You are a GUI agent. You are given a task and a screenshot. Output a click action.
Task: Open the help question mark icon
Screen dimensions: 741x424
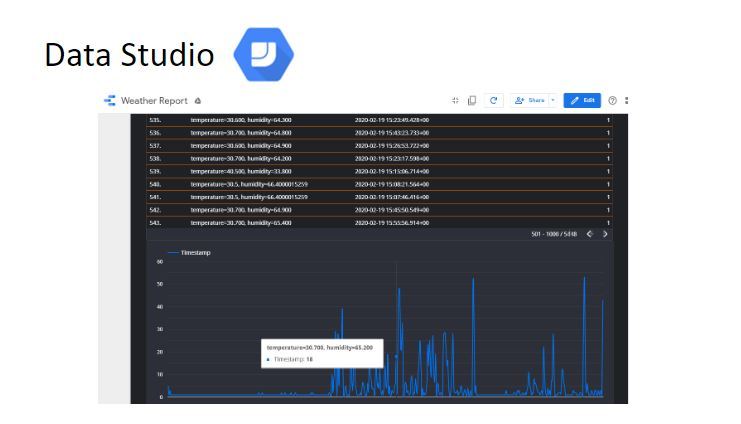pos(612,100)
